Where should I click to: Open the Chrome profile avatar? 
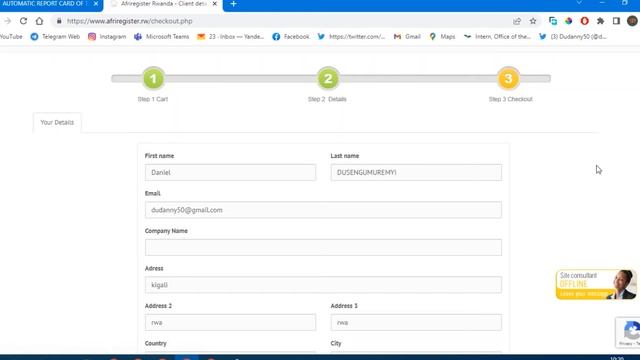click(x=632, y=21)
